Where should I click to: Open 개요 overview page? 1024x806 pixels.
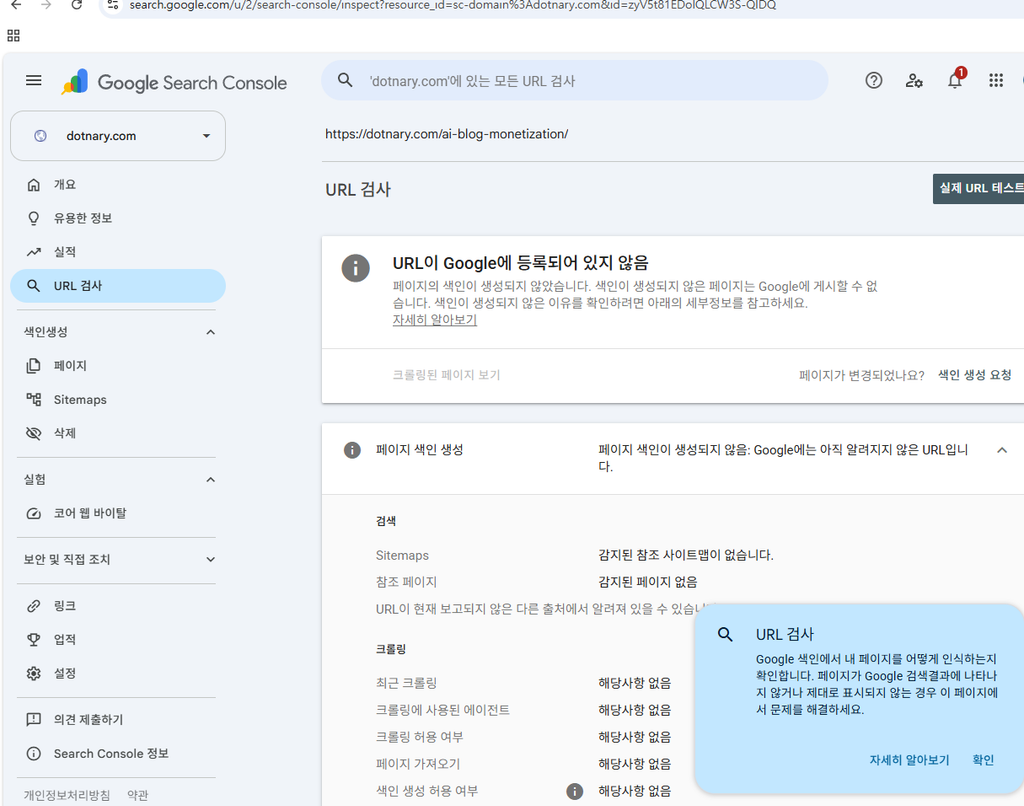(x=118, y=185)
